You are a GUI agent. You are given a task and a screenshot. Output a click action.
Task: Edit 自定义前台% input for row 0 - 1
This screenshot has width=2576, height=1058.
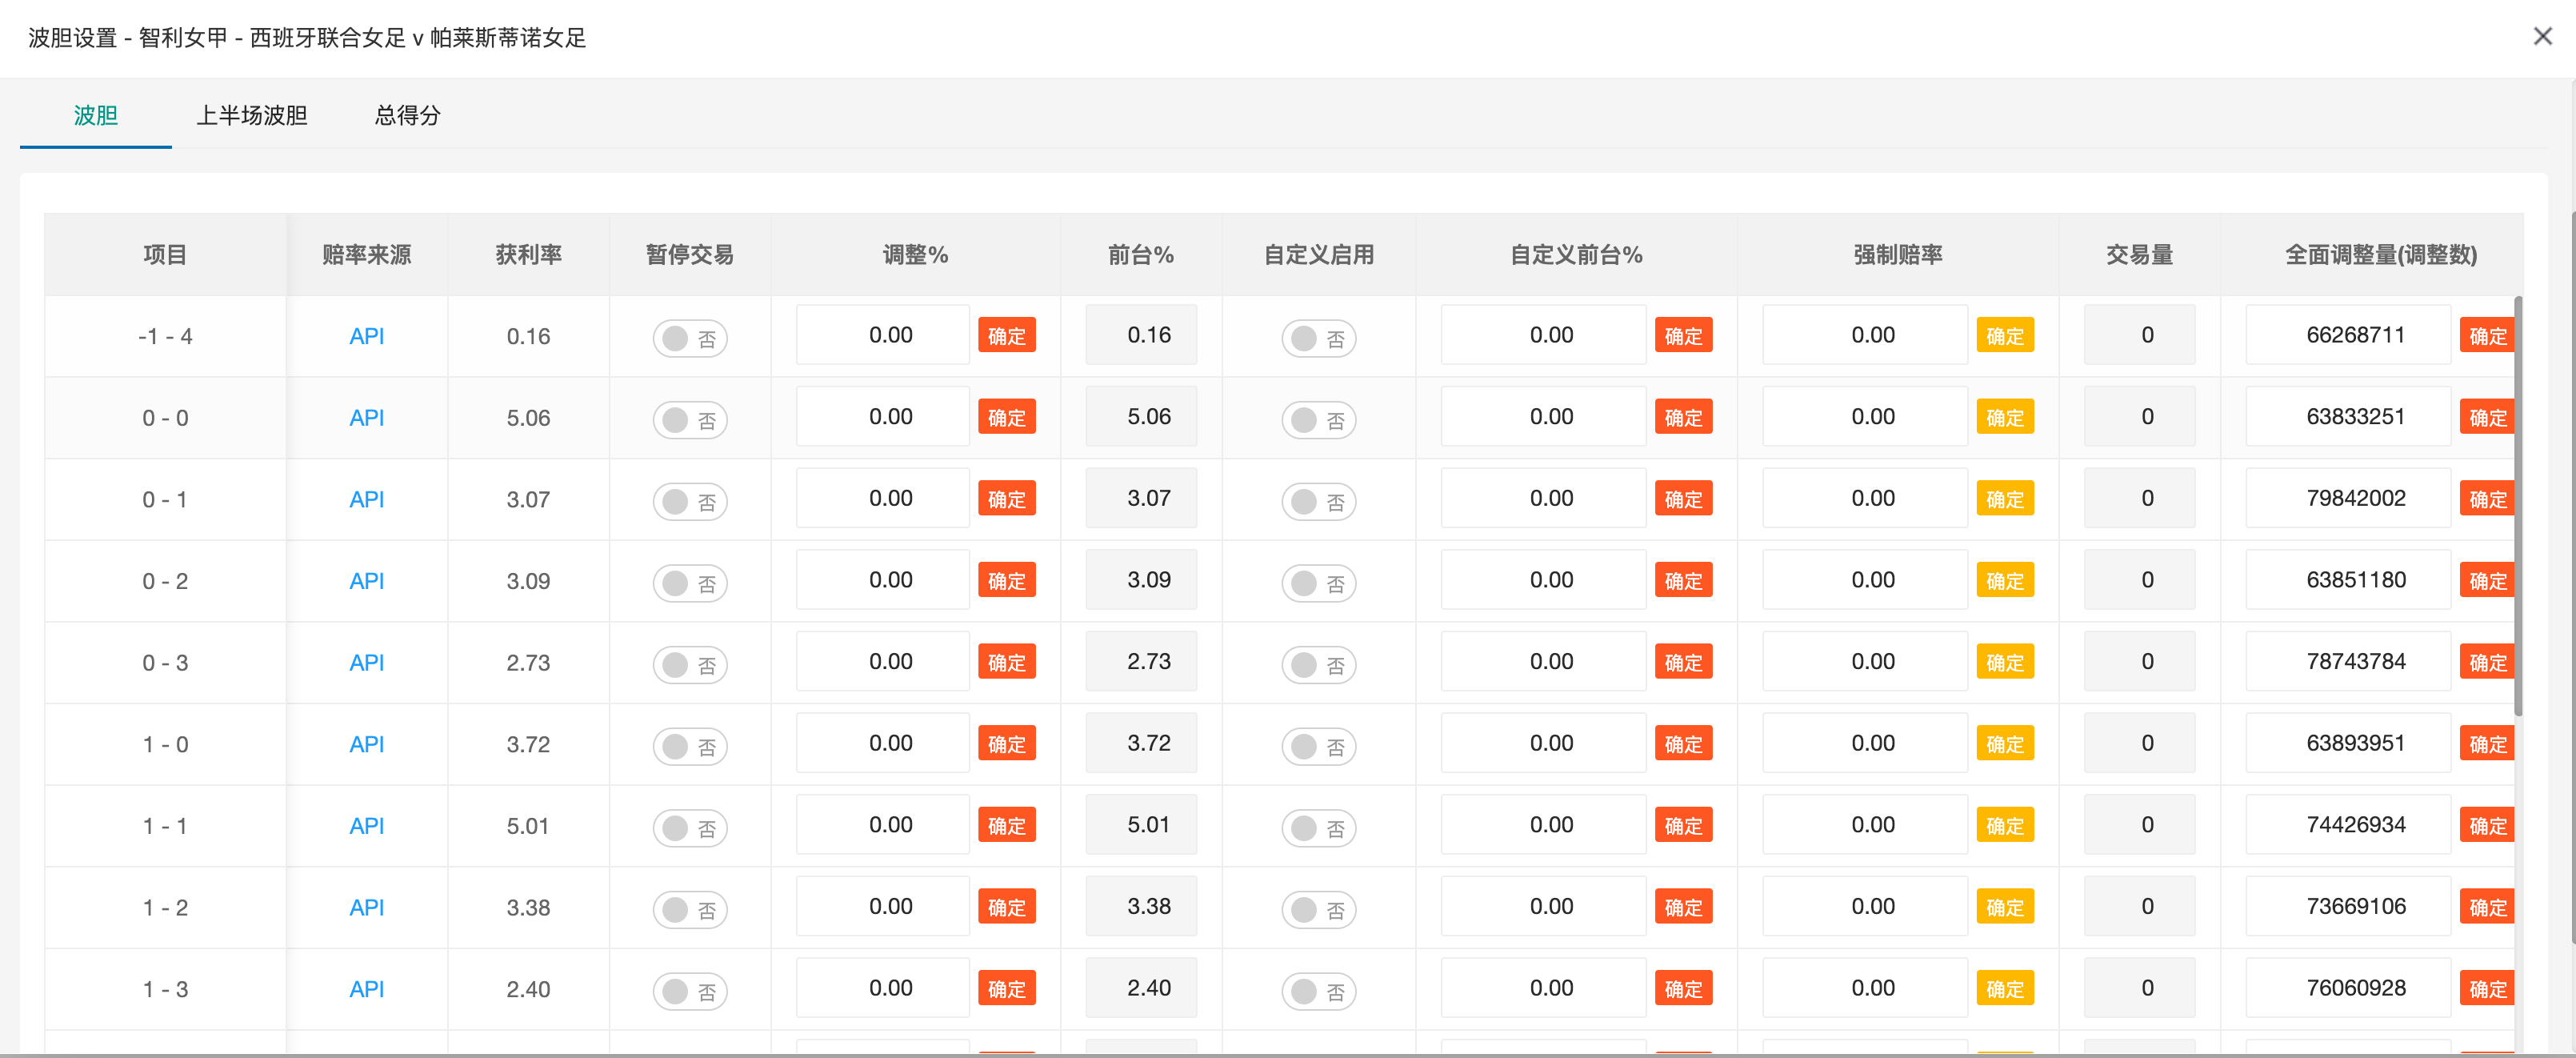click(1543, 499)
